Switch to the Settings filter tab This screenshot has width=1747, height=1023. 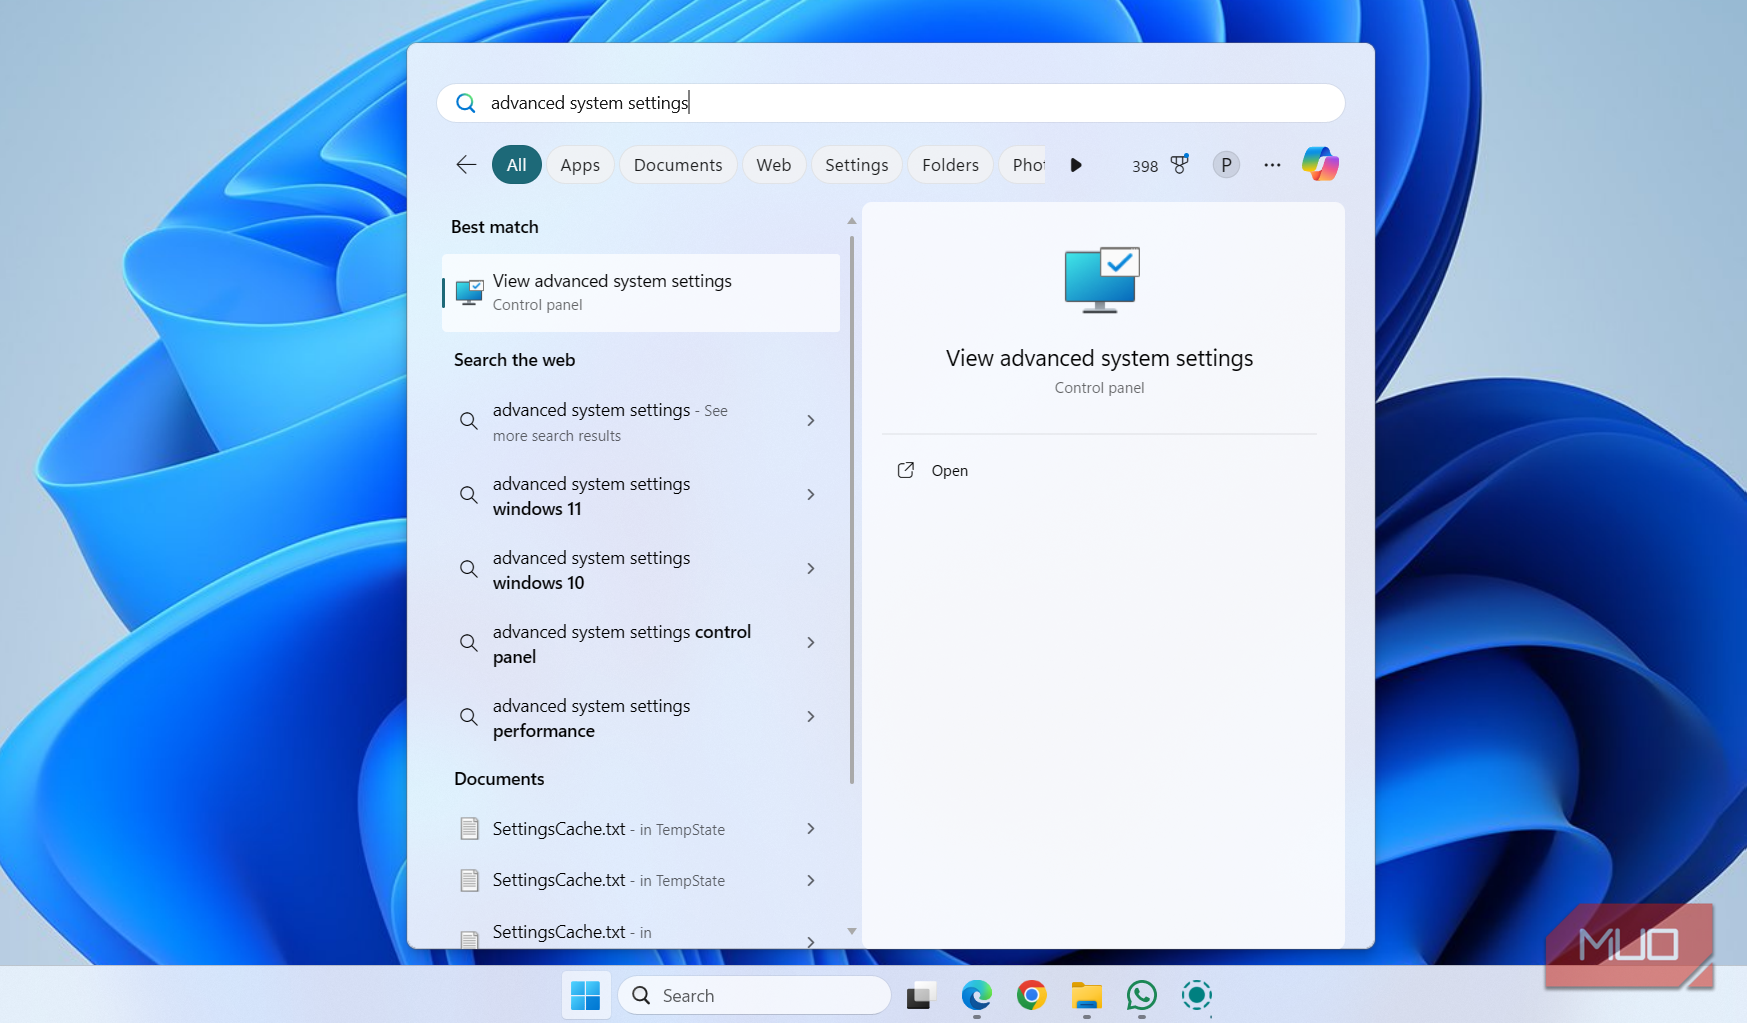pyautogui.click(x=857, y=165)
